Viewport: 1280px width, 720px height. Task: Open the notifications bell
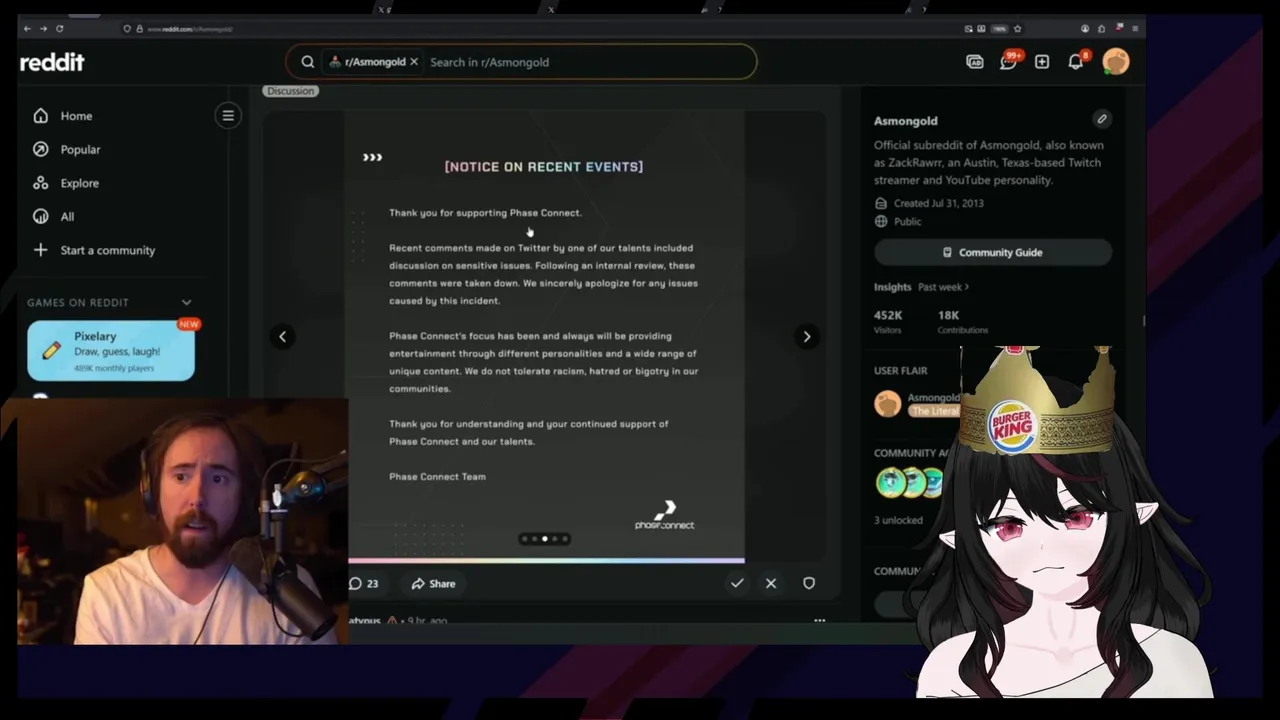point(1076,62)
